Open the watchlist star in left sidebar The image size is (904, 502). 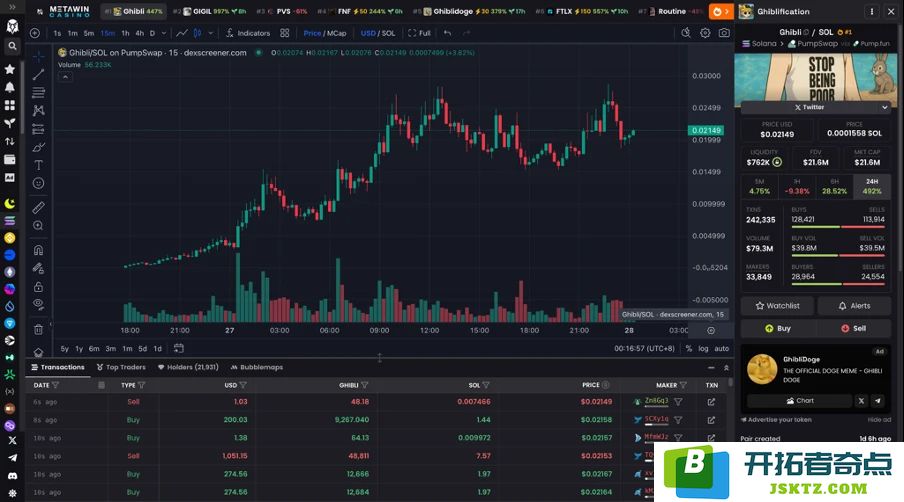(x=10, y=69)
